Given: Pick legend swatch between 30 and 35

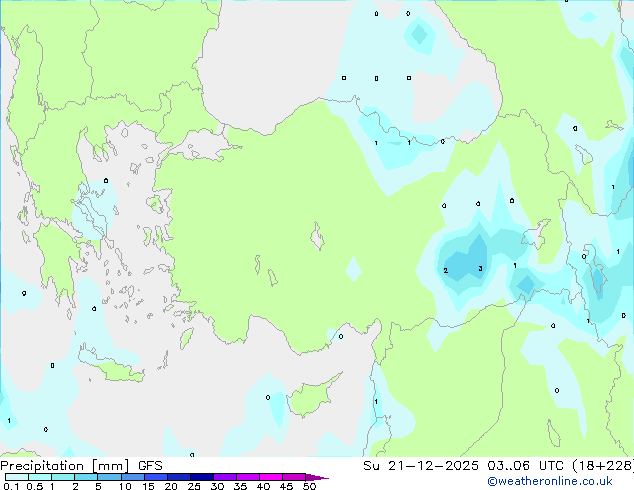Looking at the screenshot, I should click(224, 477).
